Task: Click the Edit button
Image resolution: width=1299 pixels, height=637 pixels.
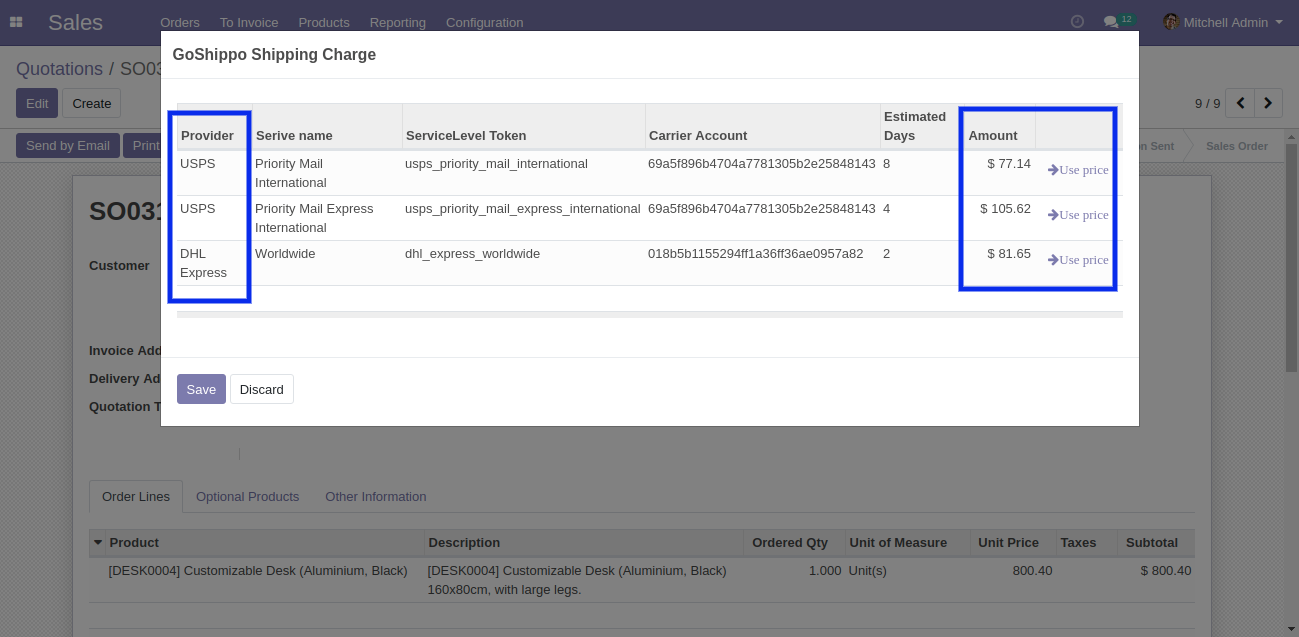Action: click(x=37, y=103)
